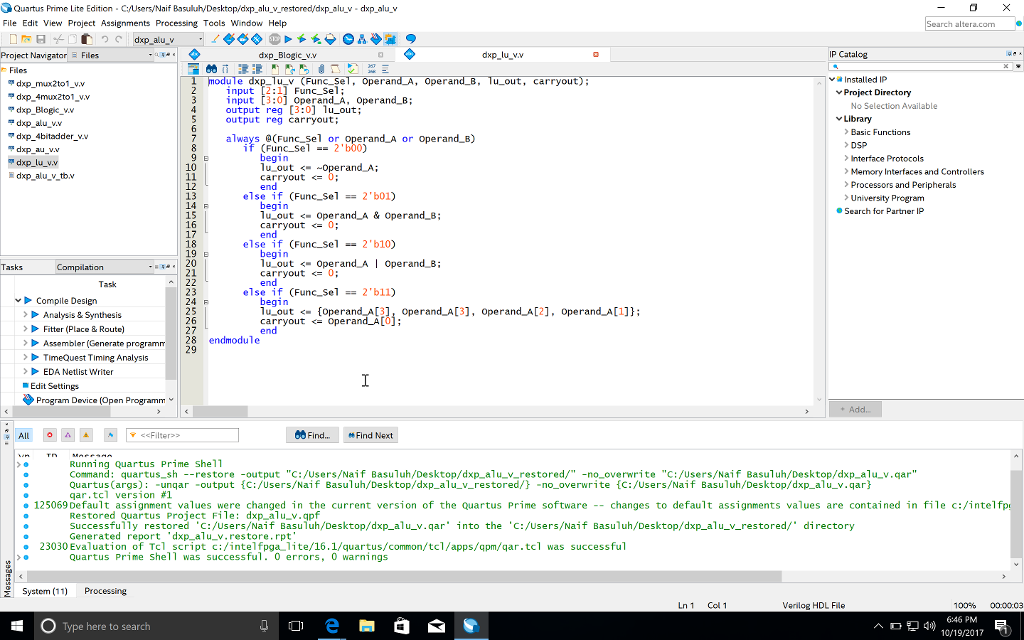Image resolution: width=1024 pixels, height=640 pixels.
Task: Open Microsoft Edge from the taskbar
Action: click(332, 626)
